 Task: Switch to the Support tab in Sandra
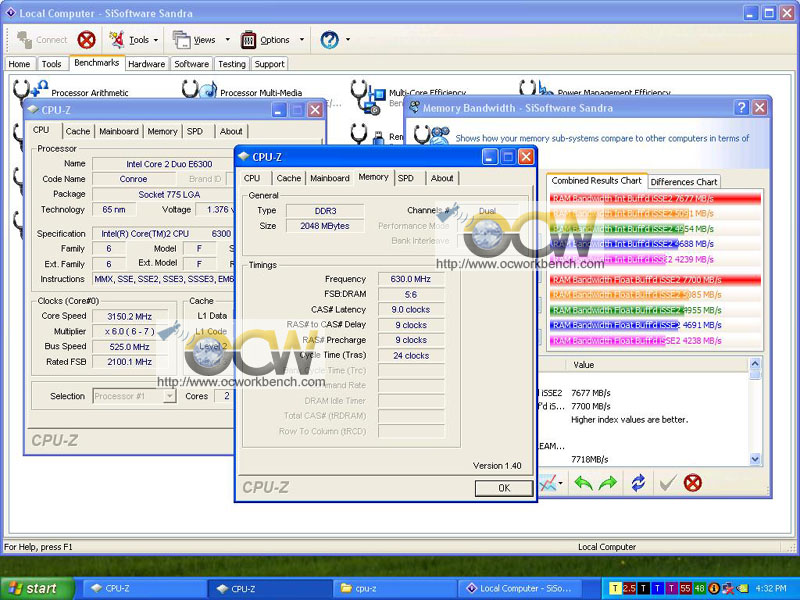269,64
